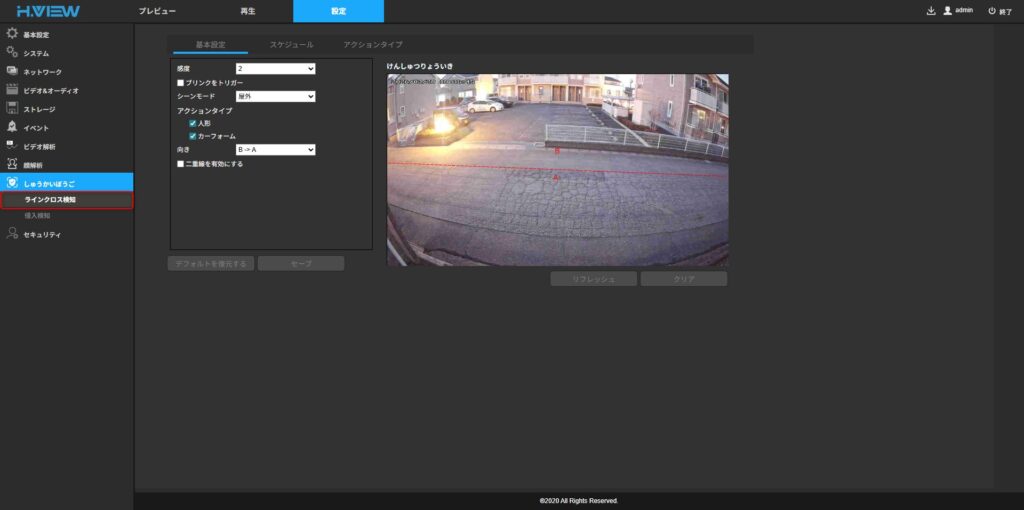This screenshot has width=1024, height=510.
Task: Open the シーンモード dropdown
Action: pos(275,96)
